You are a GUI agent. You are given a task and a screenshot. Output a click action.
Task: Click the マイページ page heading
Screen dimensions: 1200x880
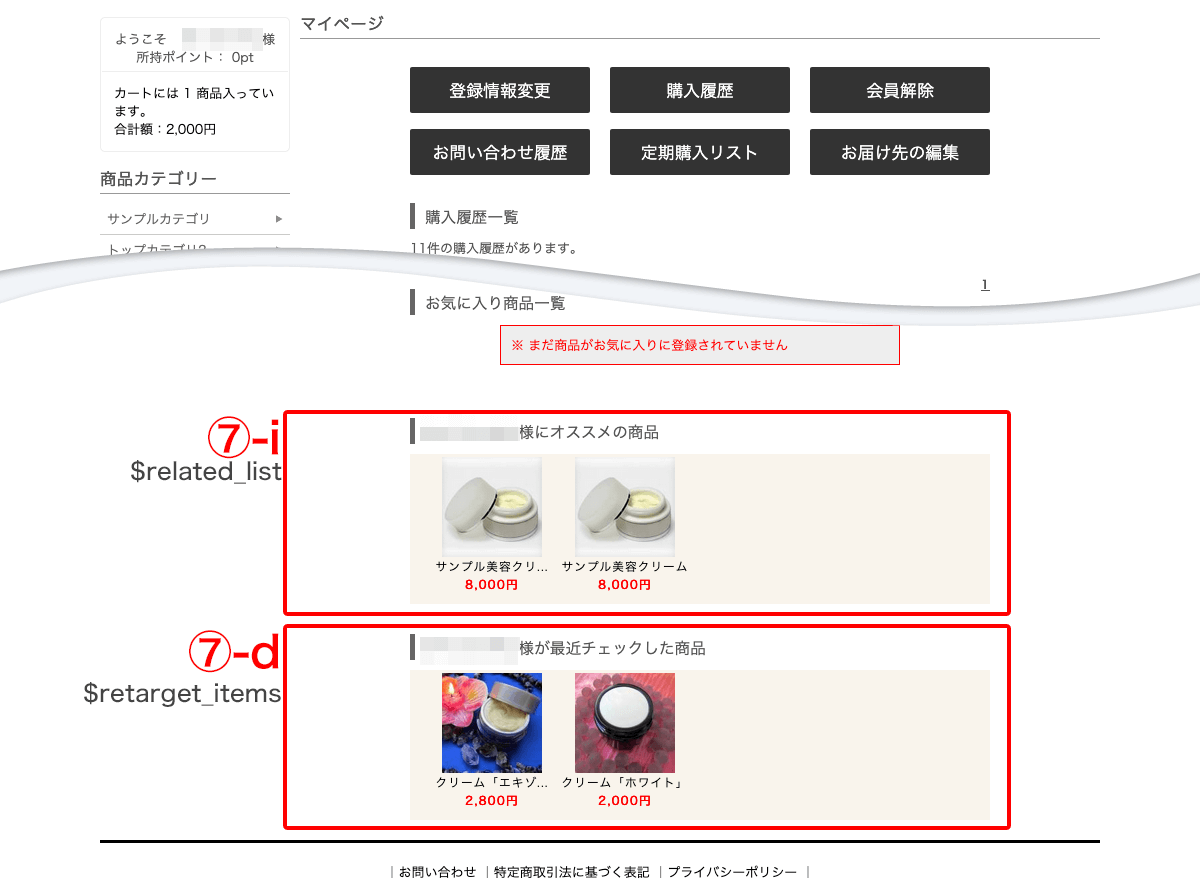[x=342, y=24]
